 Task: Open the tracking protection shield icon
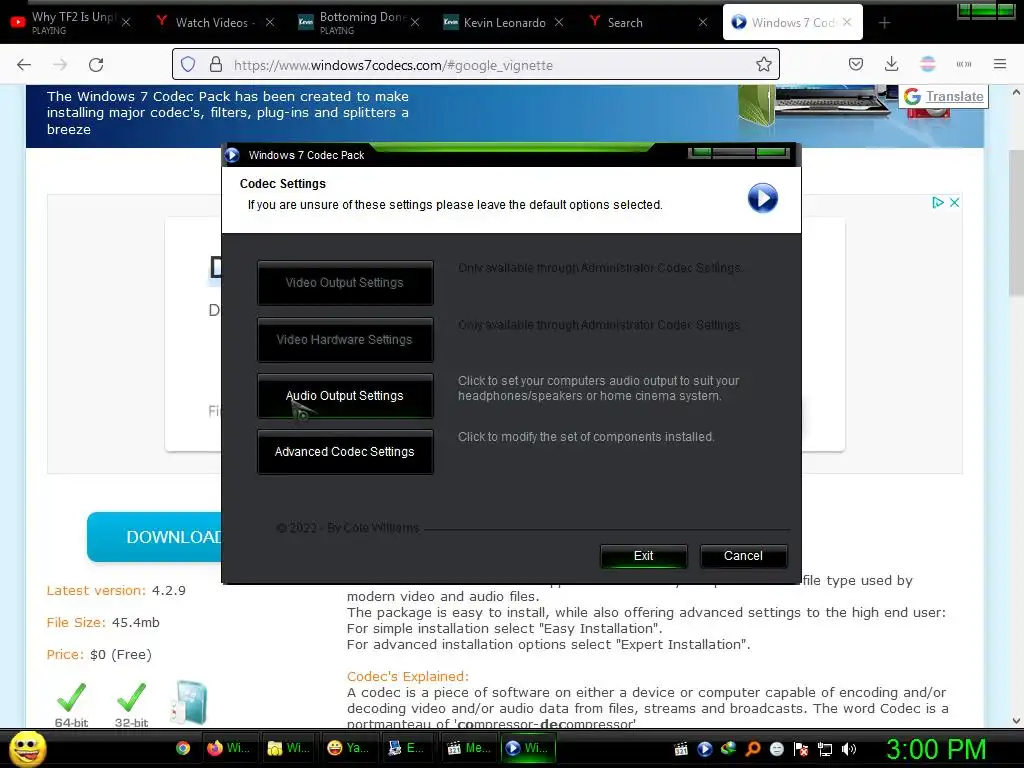click(188, 64)
